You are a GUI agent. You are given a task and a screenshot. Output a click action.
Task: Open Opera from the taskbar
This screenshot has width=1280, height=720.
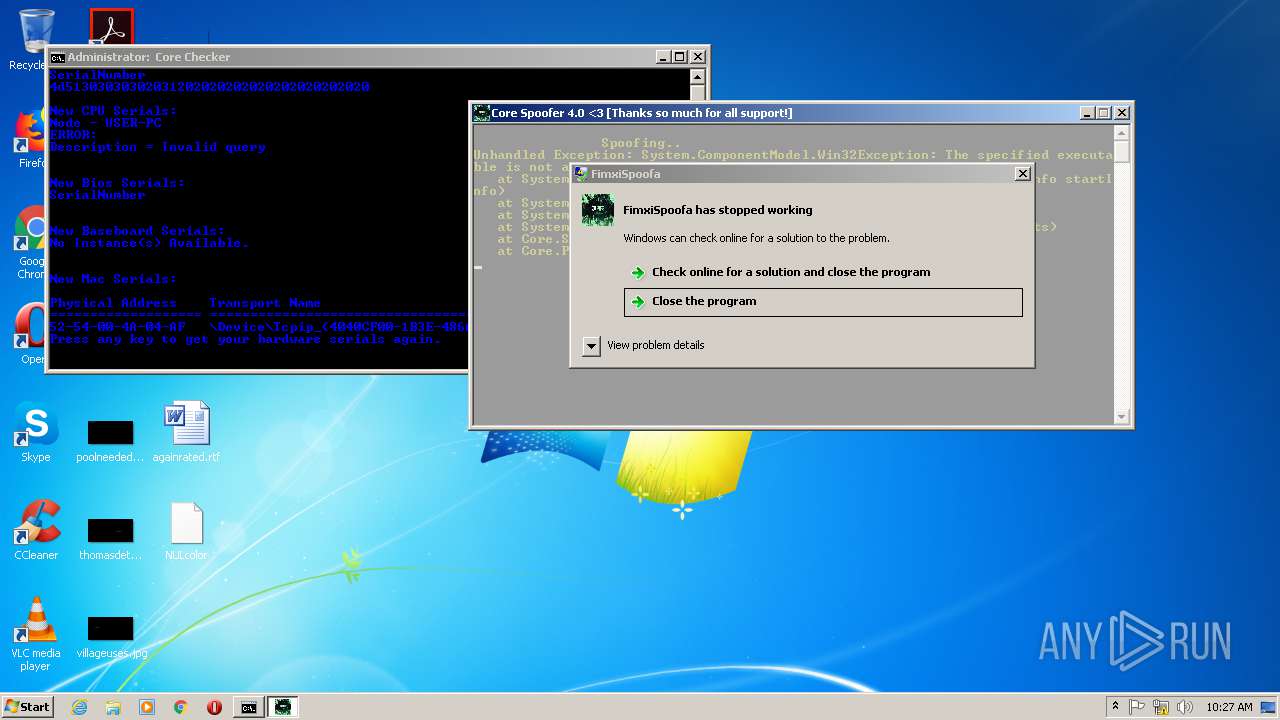[x=214, y=707]
